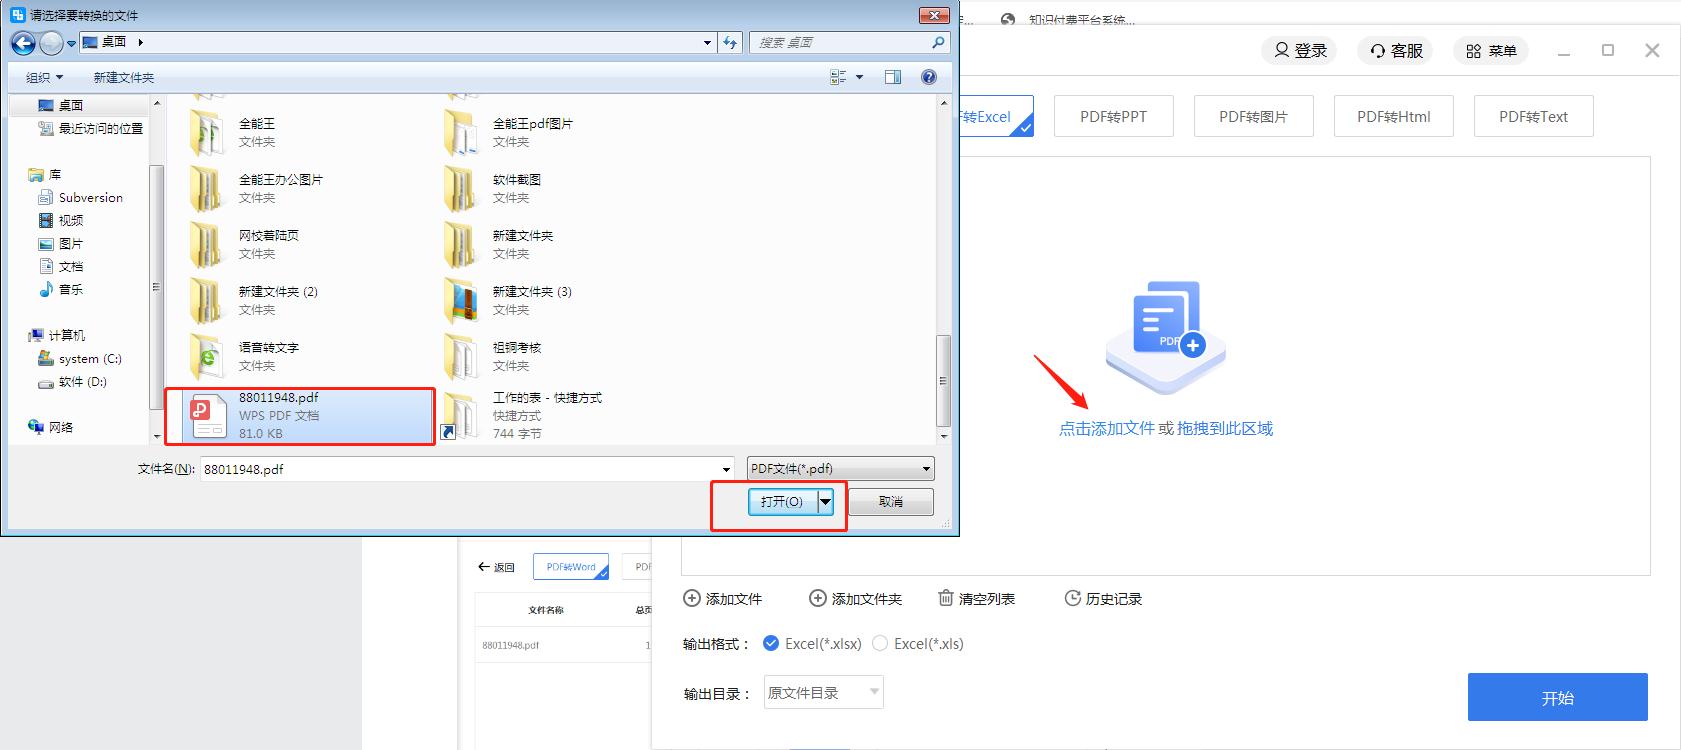Click the help question mark icon
The image size is (1681, 750).
929,77
